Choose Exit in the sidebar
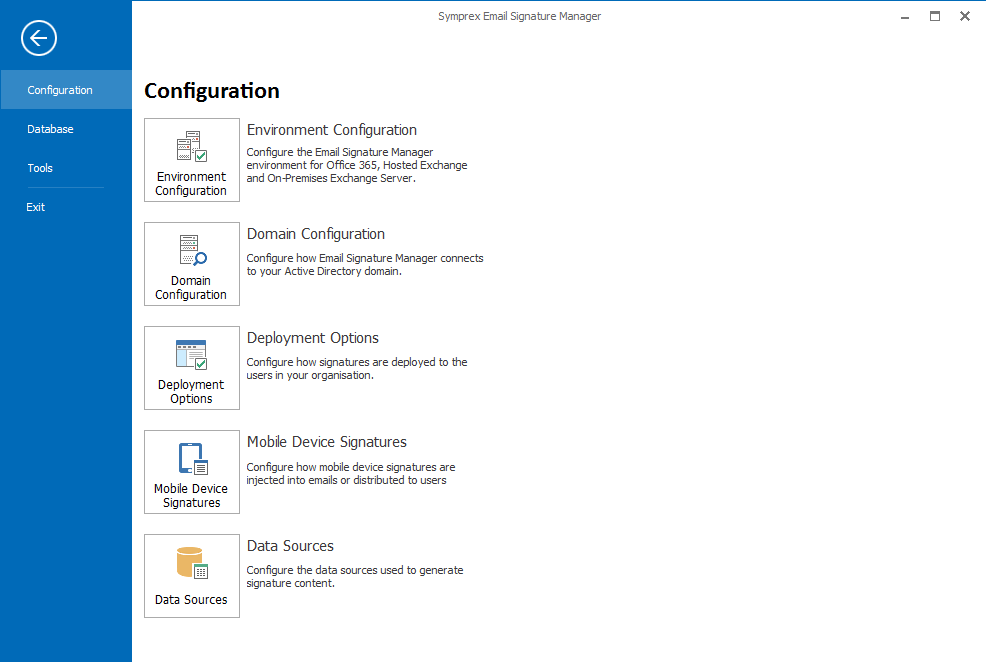The width and height of the screenshot is (986, 662). pyautogui.click(x=66, y=207)
